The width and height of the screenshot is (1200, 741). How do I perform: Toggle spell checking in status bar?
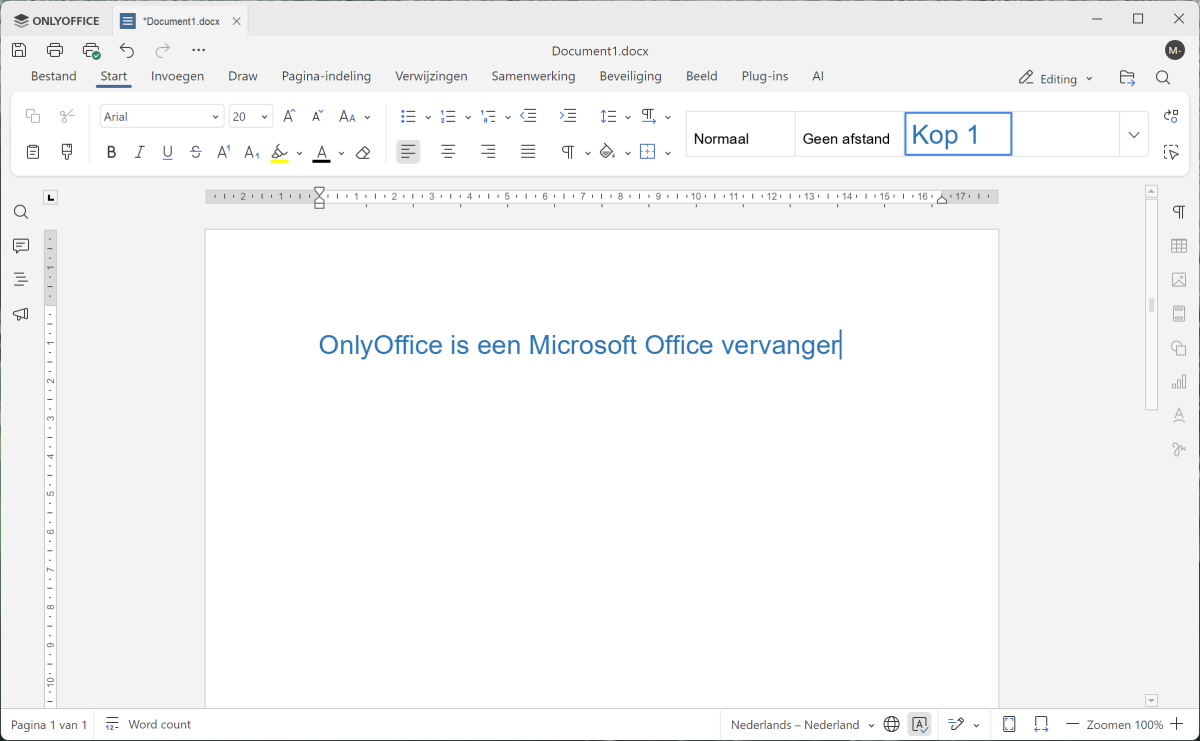919,725
